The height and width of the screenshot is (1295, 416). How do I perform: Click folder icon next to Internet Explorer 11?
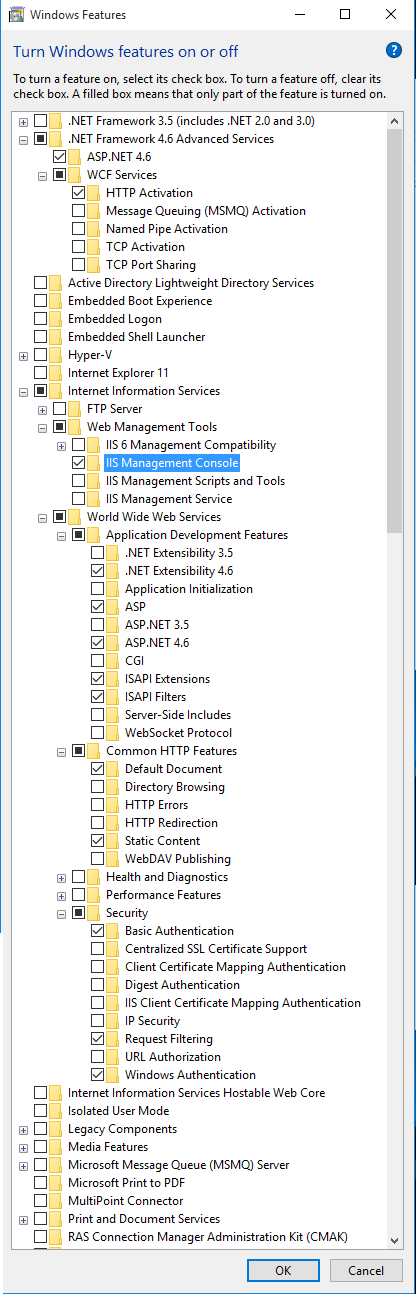click(x=56, y=373)
